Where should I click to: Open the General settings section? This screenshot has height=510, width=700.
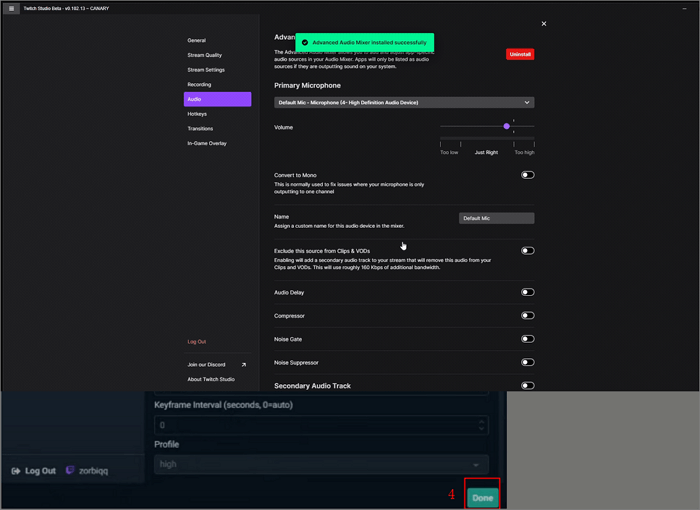(x=196, y=40)
